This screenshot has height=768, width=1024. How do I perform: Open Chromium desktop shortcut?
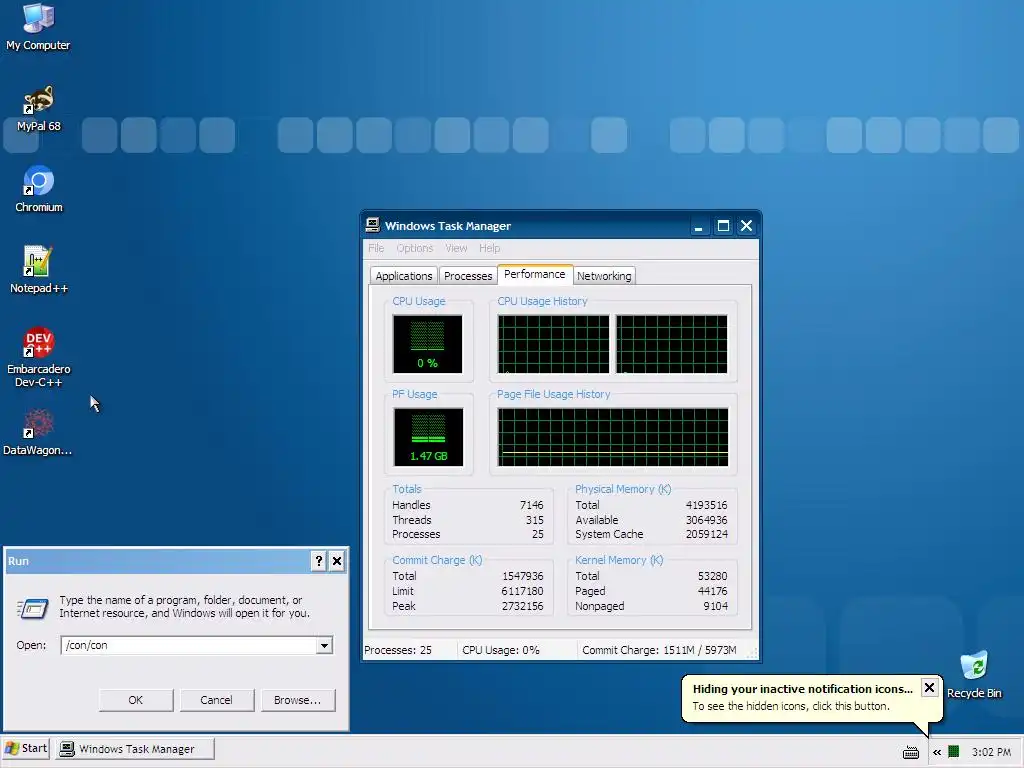pos(38,189)
